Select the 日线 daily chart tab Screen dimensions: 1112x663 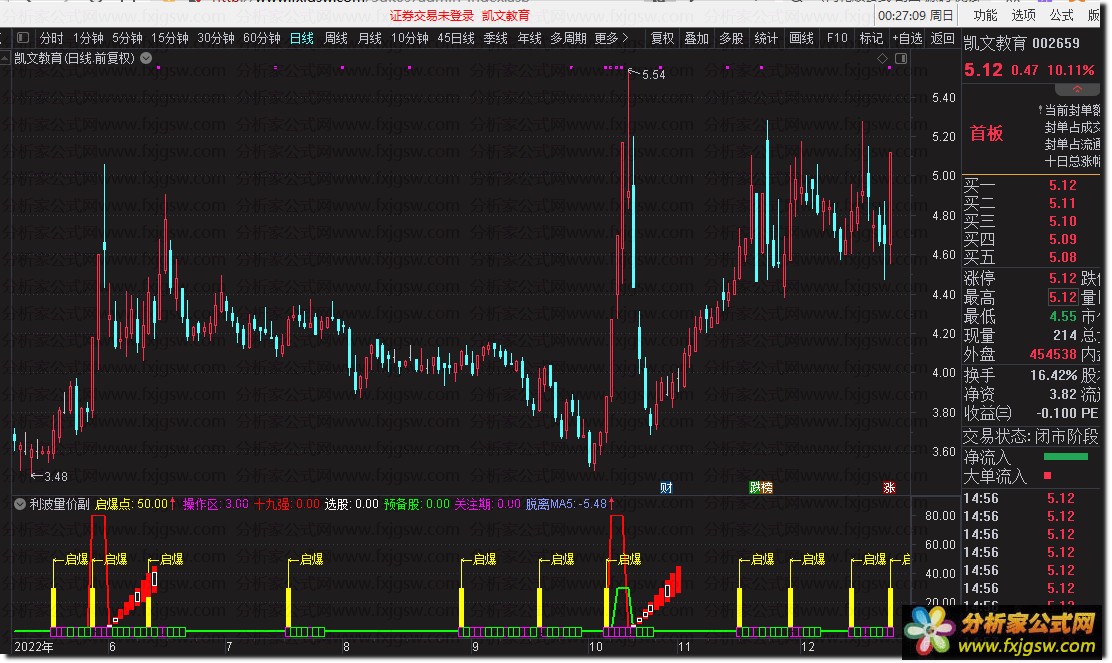click(x=301, y=38)
